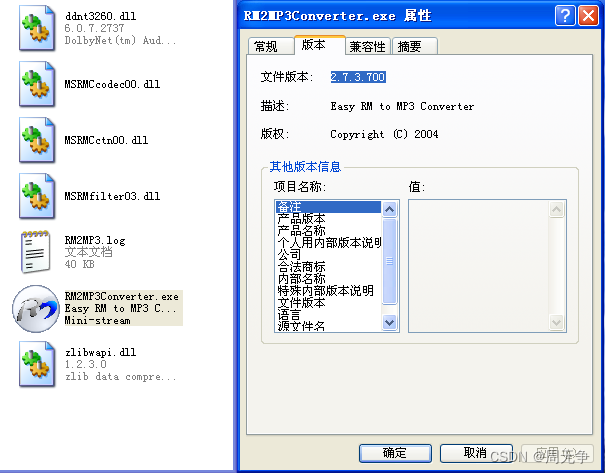
Task: Click the zlibwapi.dll file name
Action: [100, 352]
